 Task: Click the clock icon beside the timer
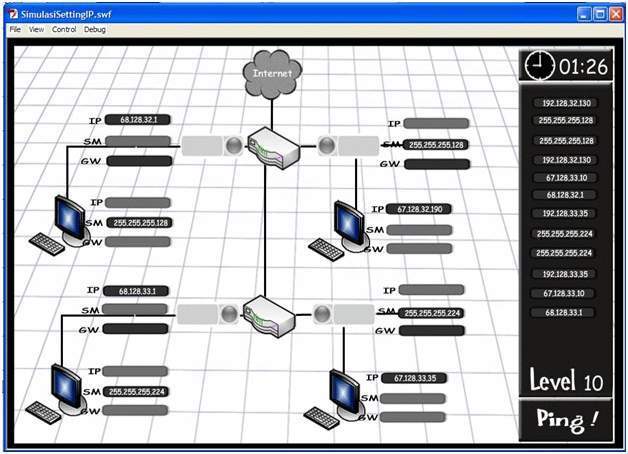coord(539,66)
